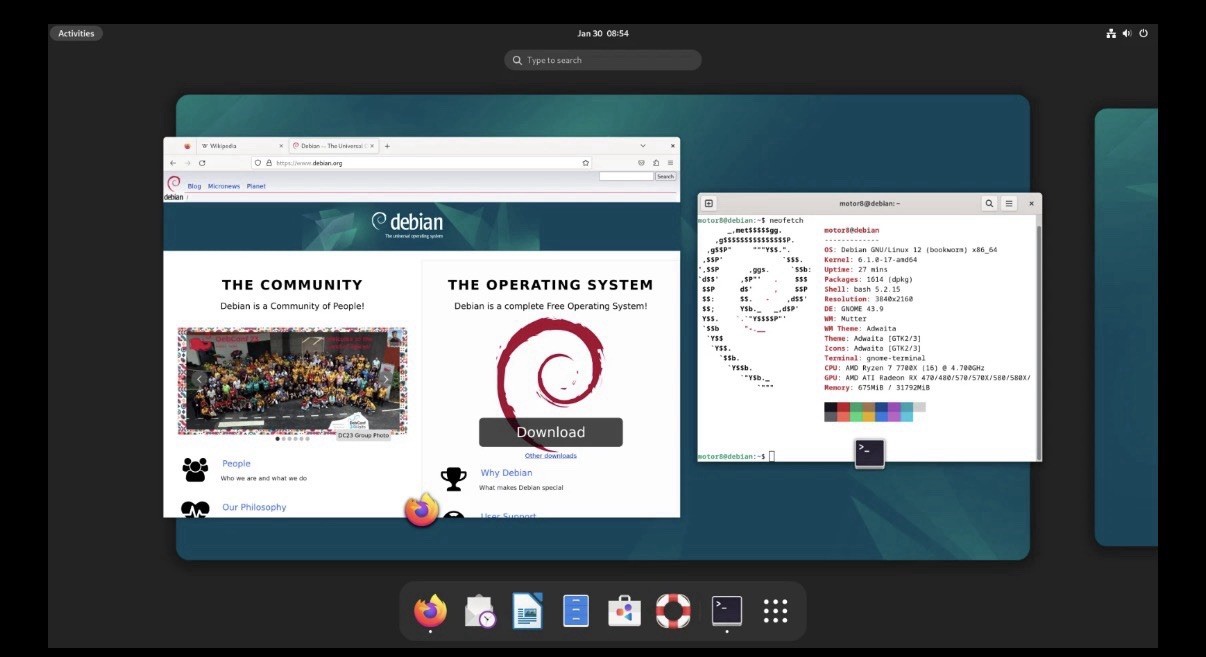Close the terminal window
This screenshot has height=657, width=1206.
[1031, 203]
